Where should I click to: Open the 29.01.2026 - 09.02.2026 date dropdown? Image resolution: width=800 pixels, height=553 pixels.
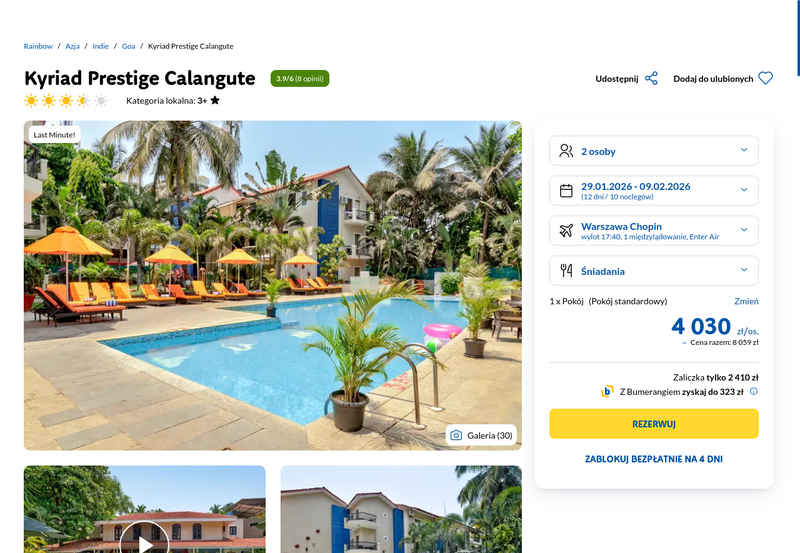pos(654,190)
